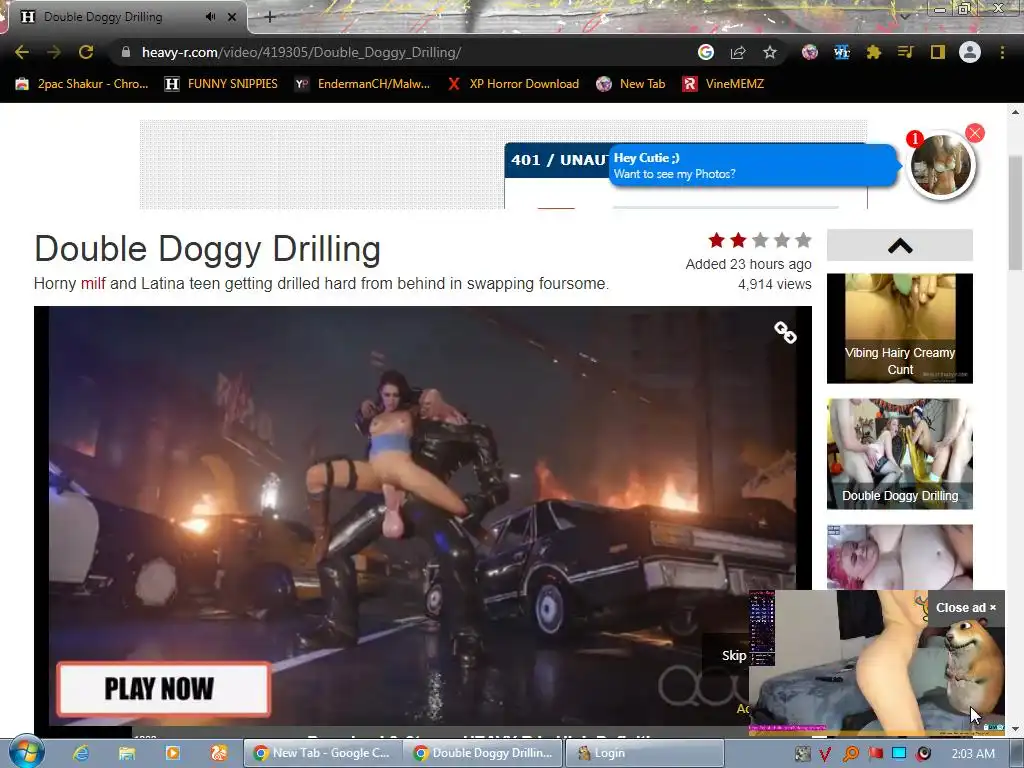Open the XP Horror Download bookmark
1024x768 pixels.
click(x=513, y=84)
